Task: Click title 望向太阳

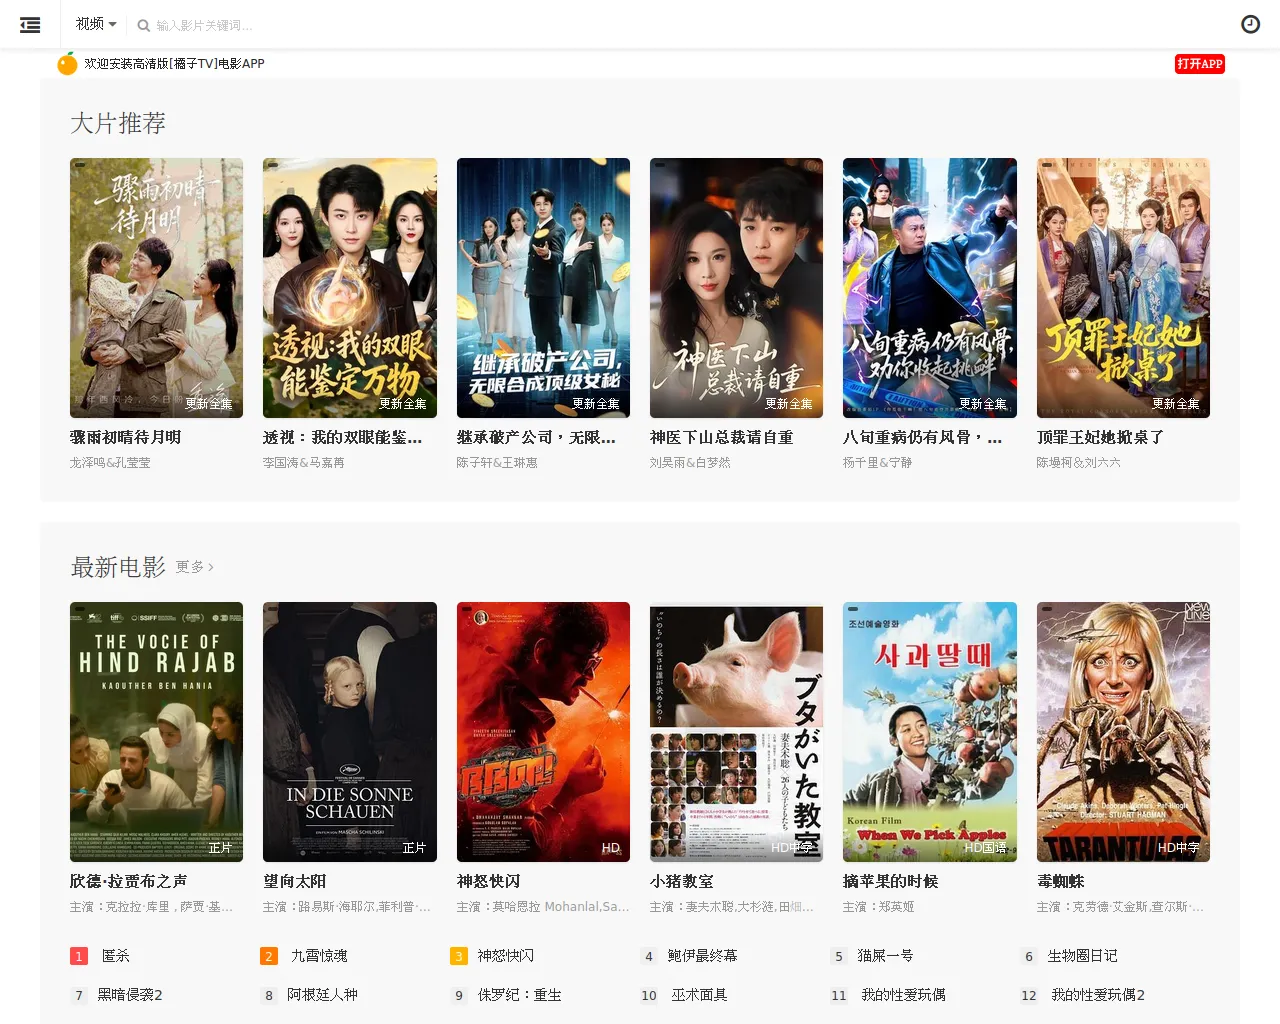Action: (x=295, y=882)
